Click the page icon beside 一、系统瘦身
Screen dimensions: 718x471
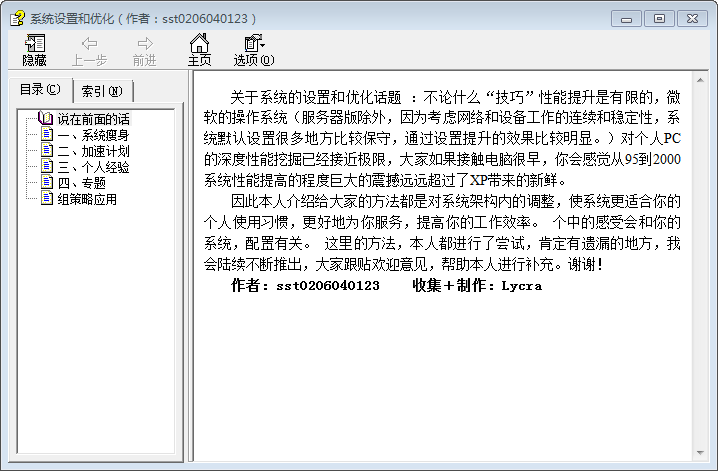pos(47,135)
